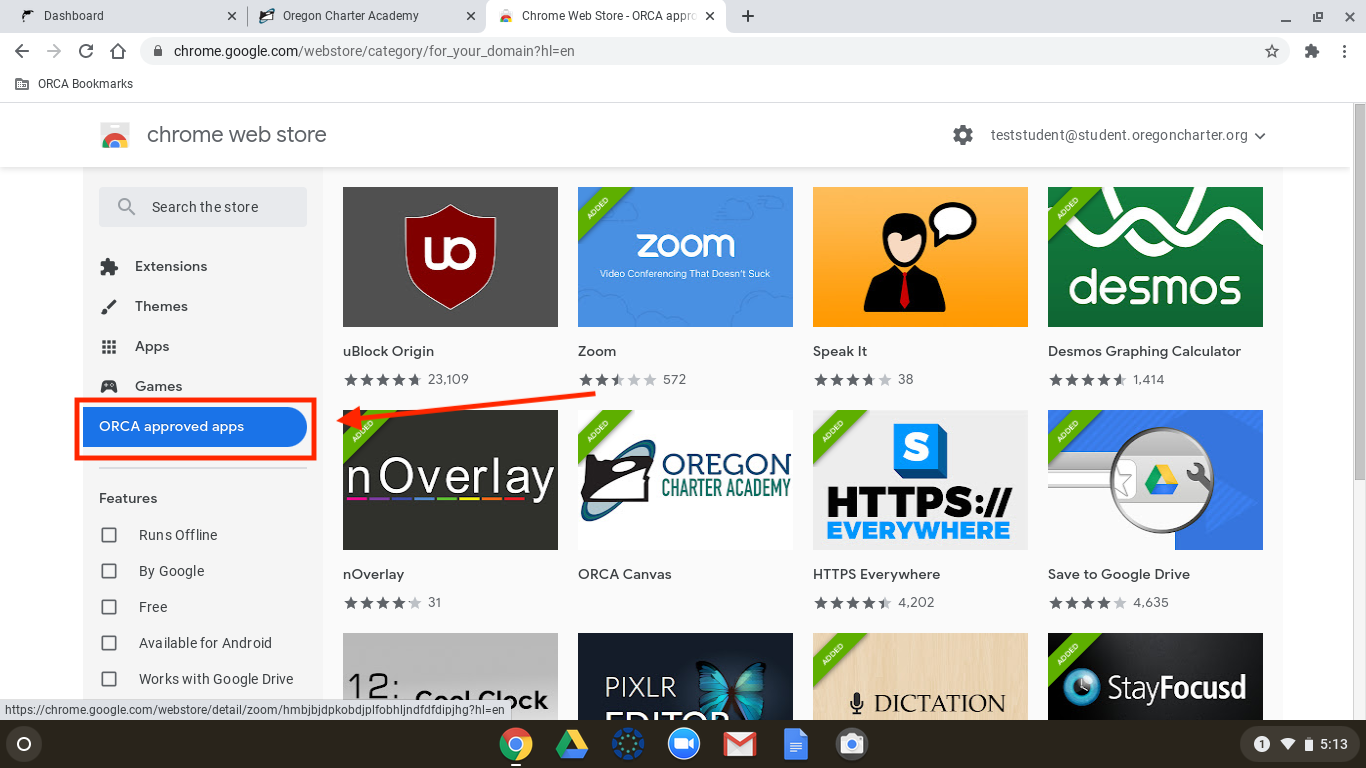
Task: Open the uBlock Origin title link
Action: [388, 351]
